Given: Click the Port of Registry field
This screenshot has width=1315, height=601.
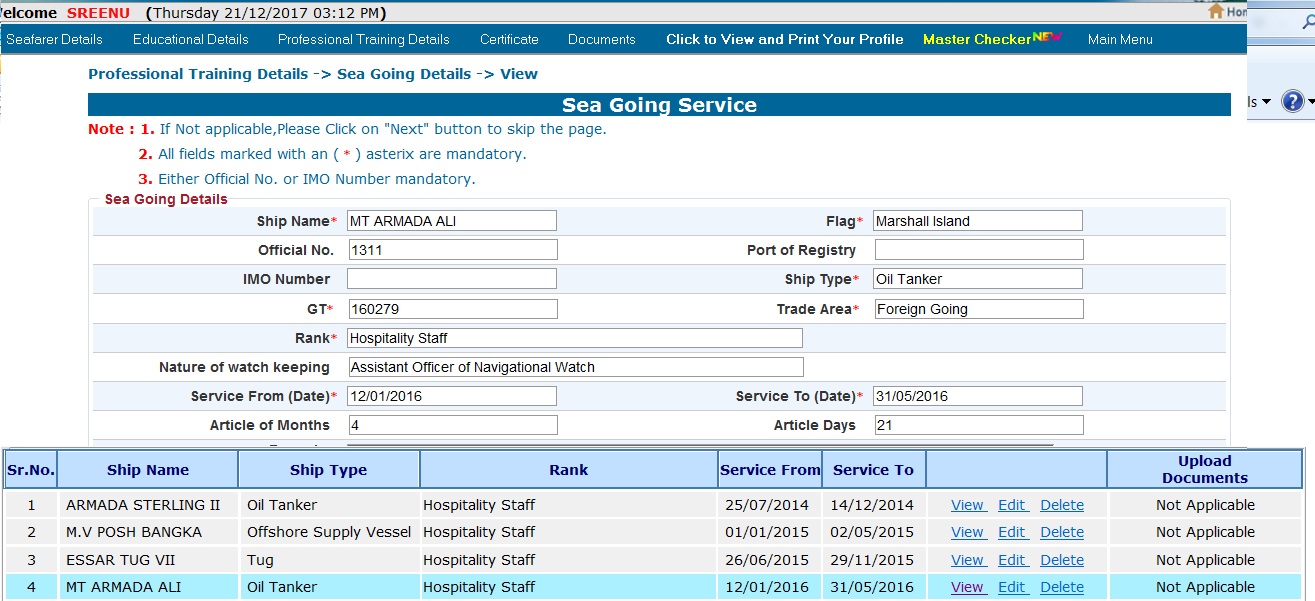Looking at the screenshot, I should pos(978,250).
